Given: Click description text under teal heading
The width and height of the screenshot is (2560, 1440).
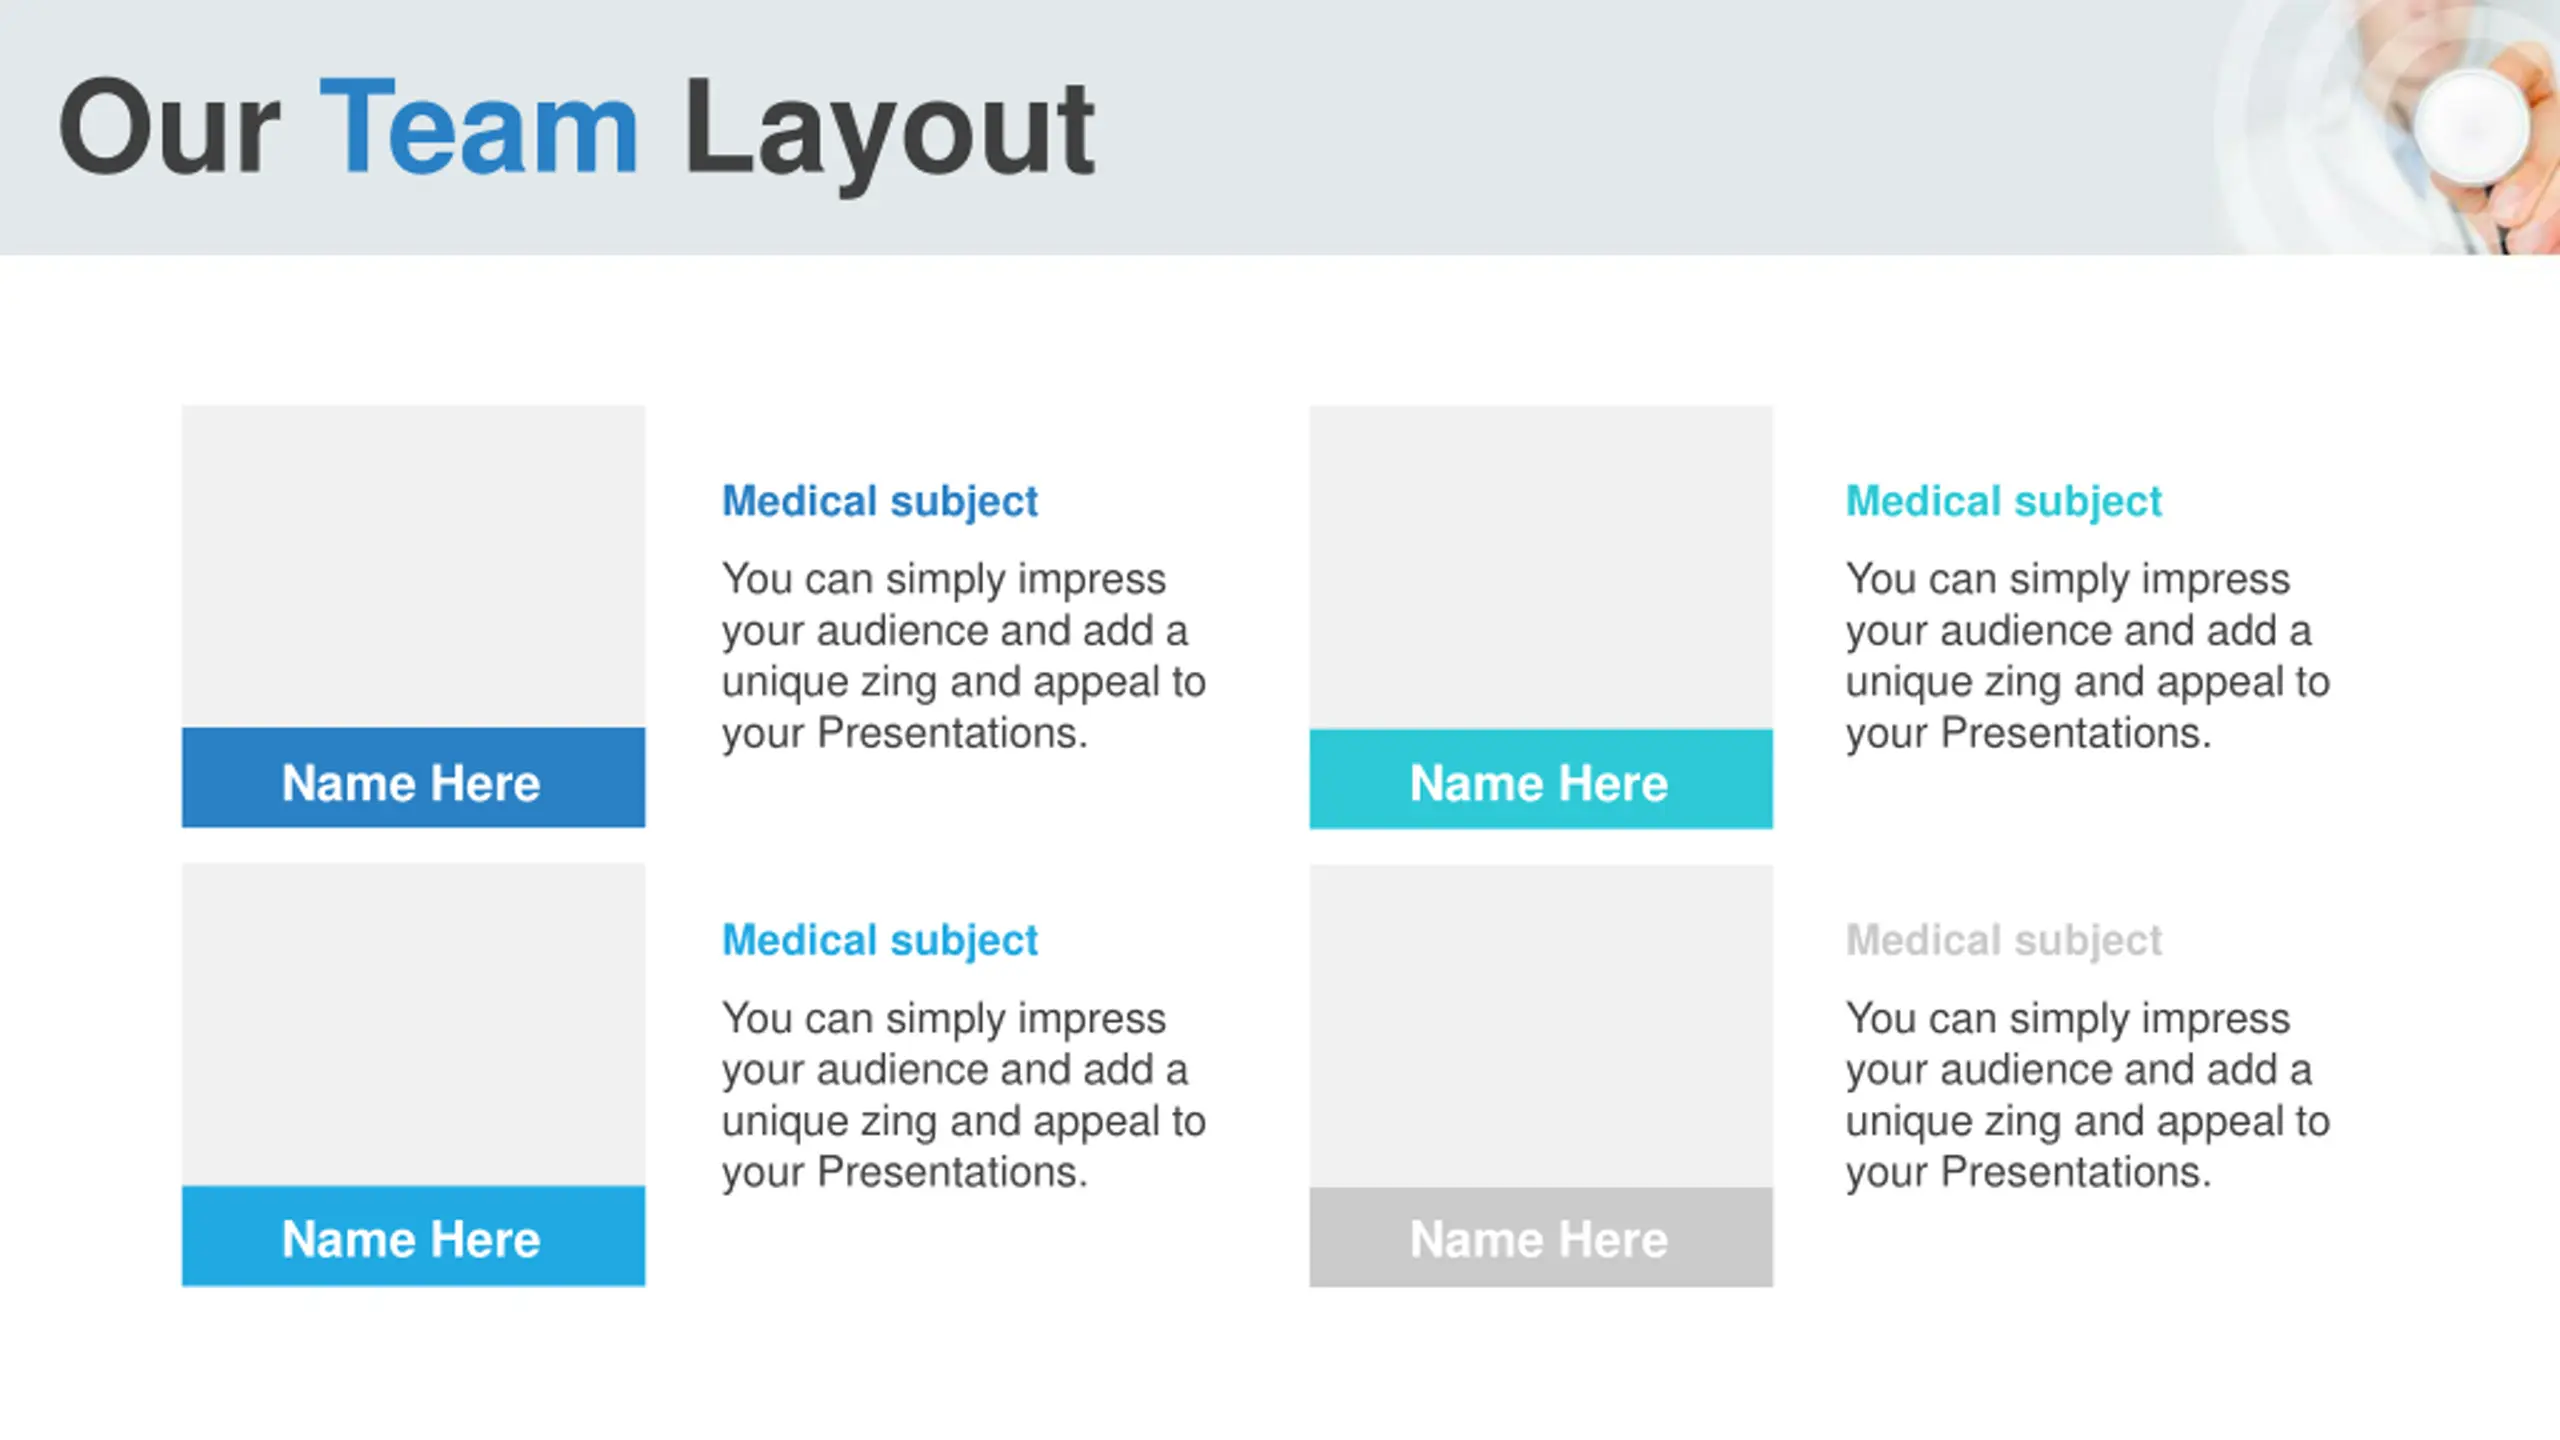Looking at the screenshot, I should pos(2088,656).
